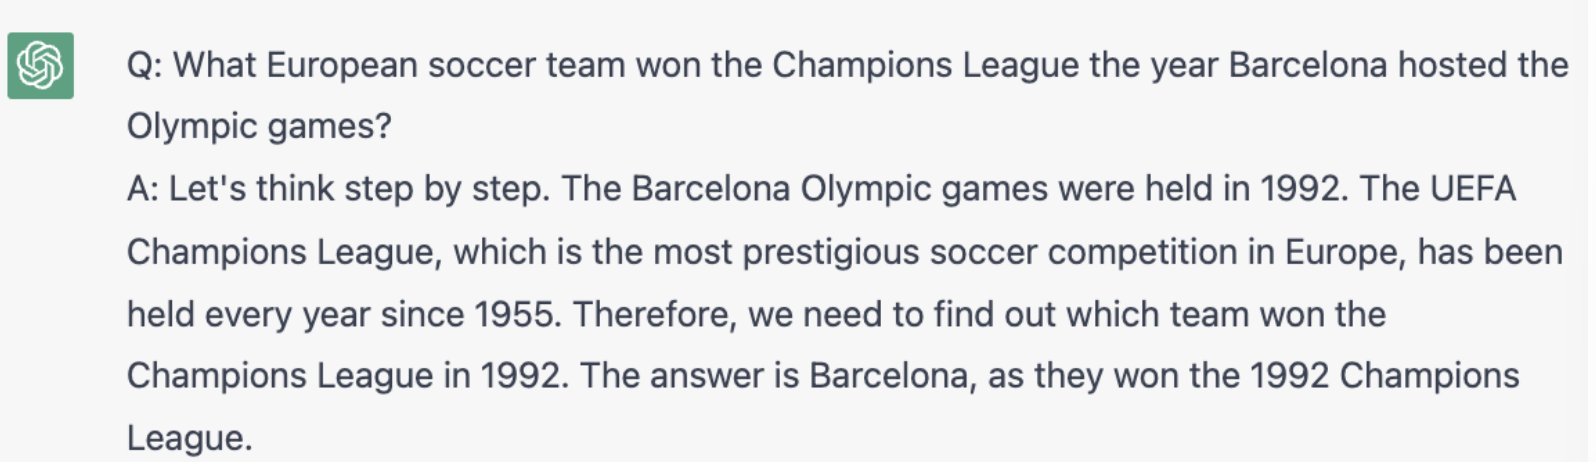Click the year "1955" in the answer
Viewport: 1596px width, 462px height.
click(514, 315)
